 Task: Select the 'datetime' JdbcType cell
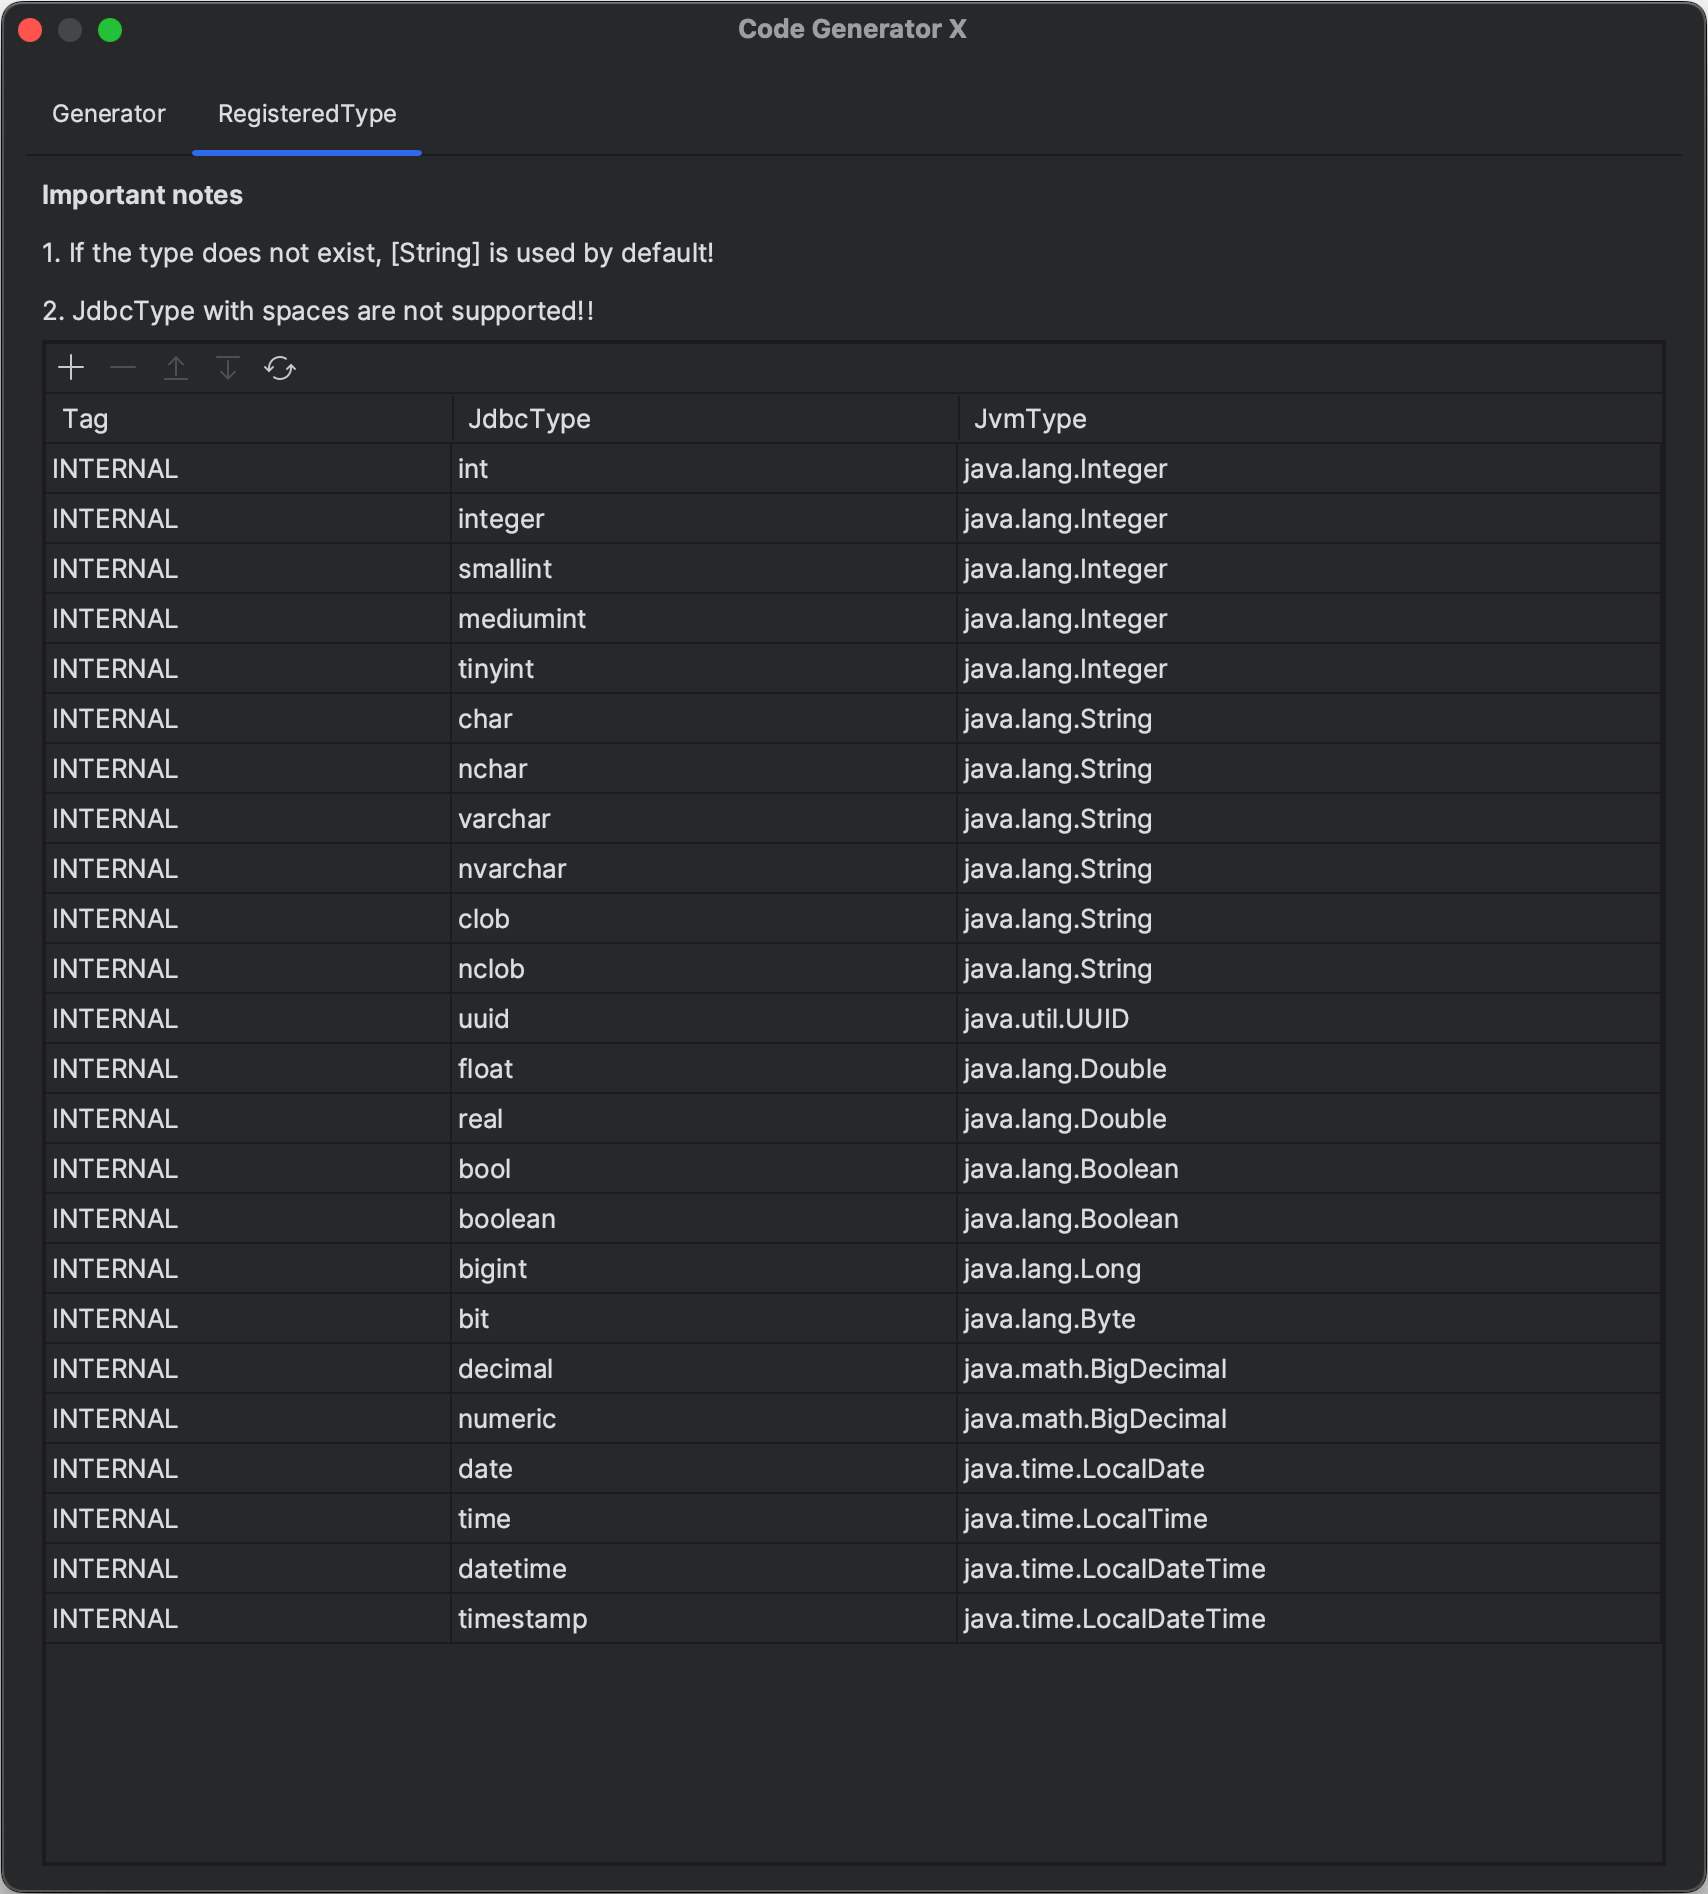[x=704, y=1569]
